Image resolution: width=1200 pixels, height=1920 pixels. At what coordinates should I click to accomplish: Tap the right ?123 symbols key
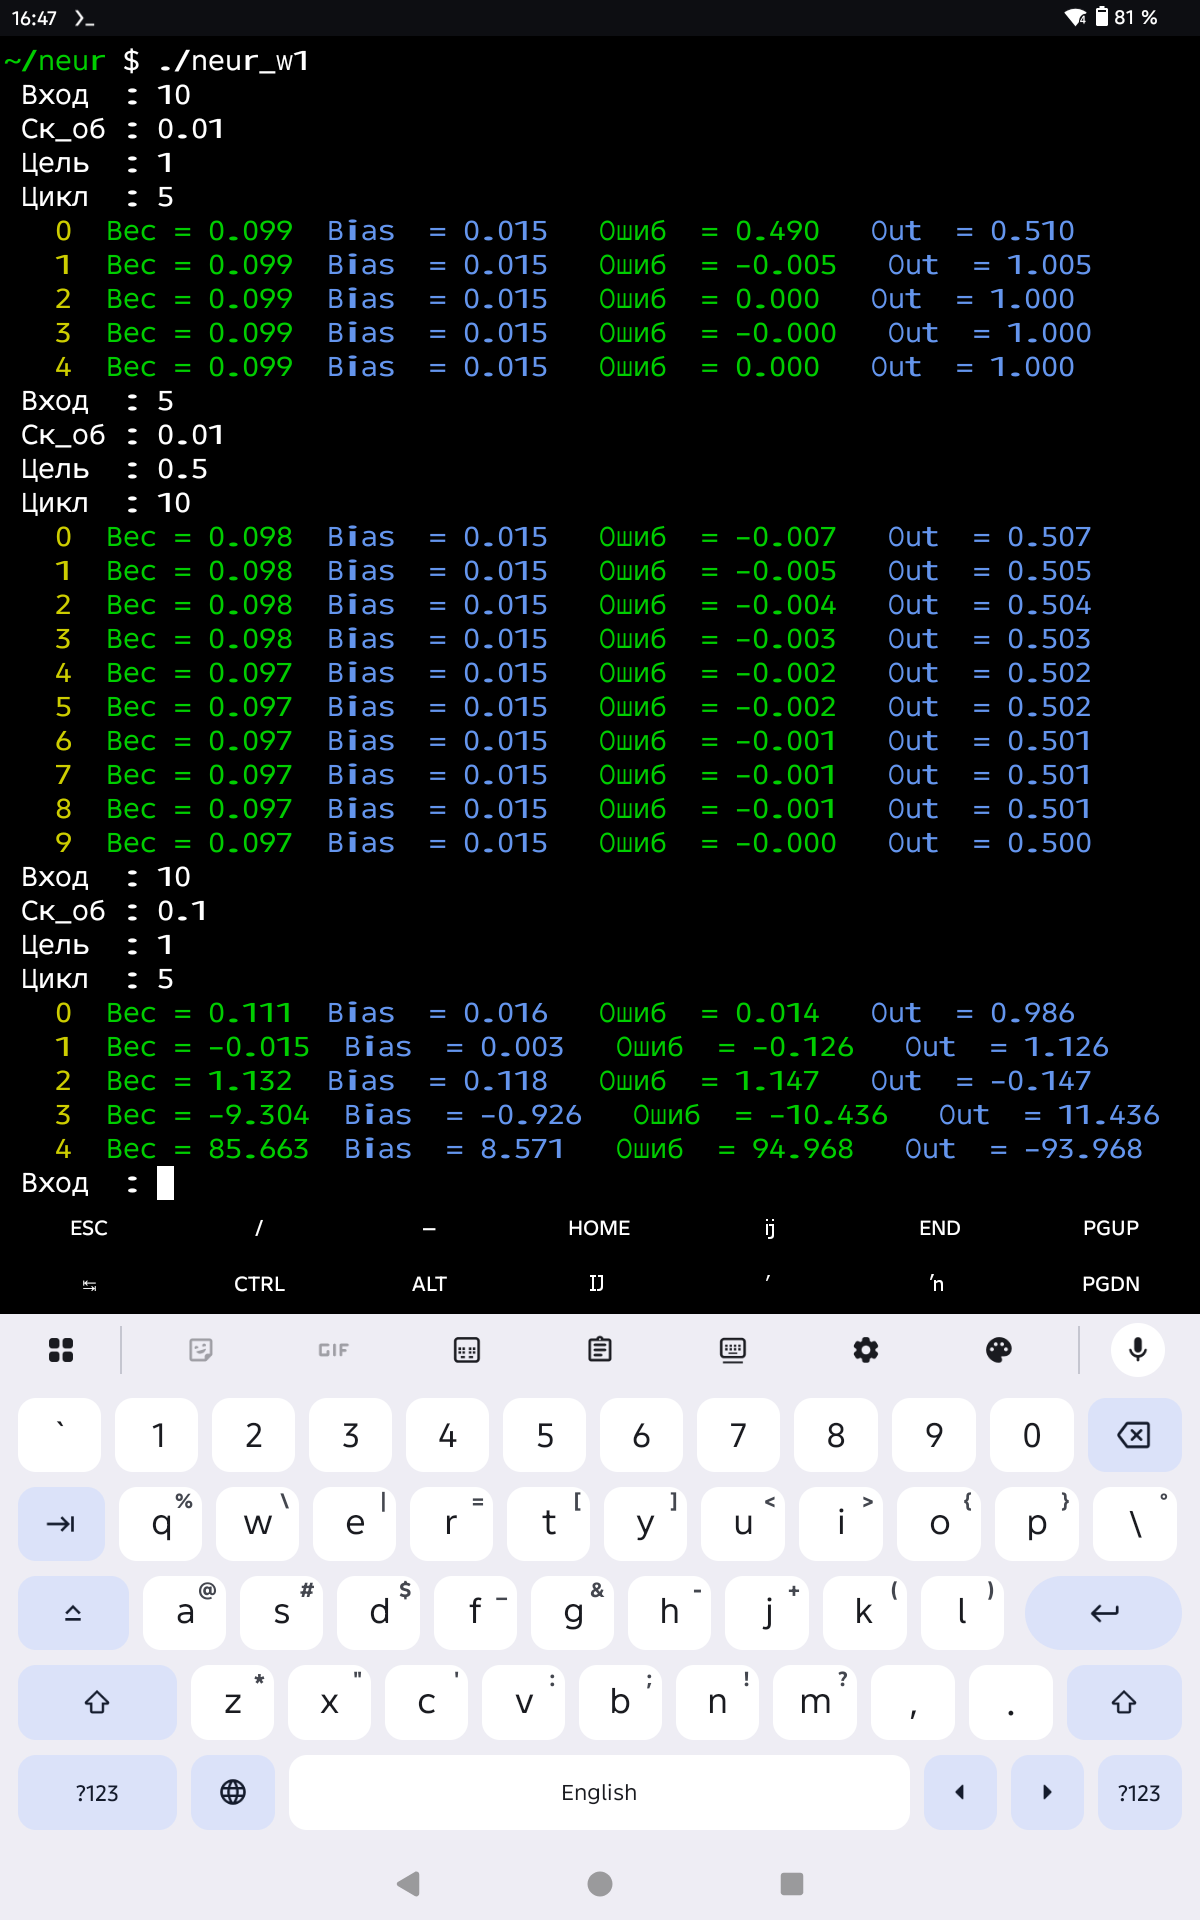pos(1139,1792)
